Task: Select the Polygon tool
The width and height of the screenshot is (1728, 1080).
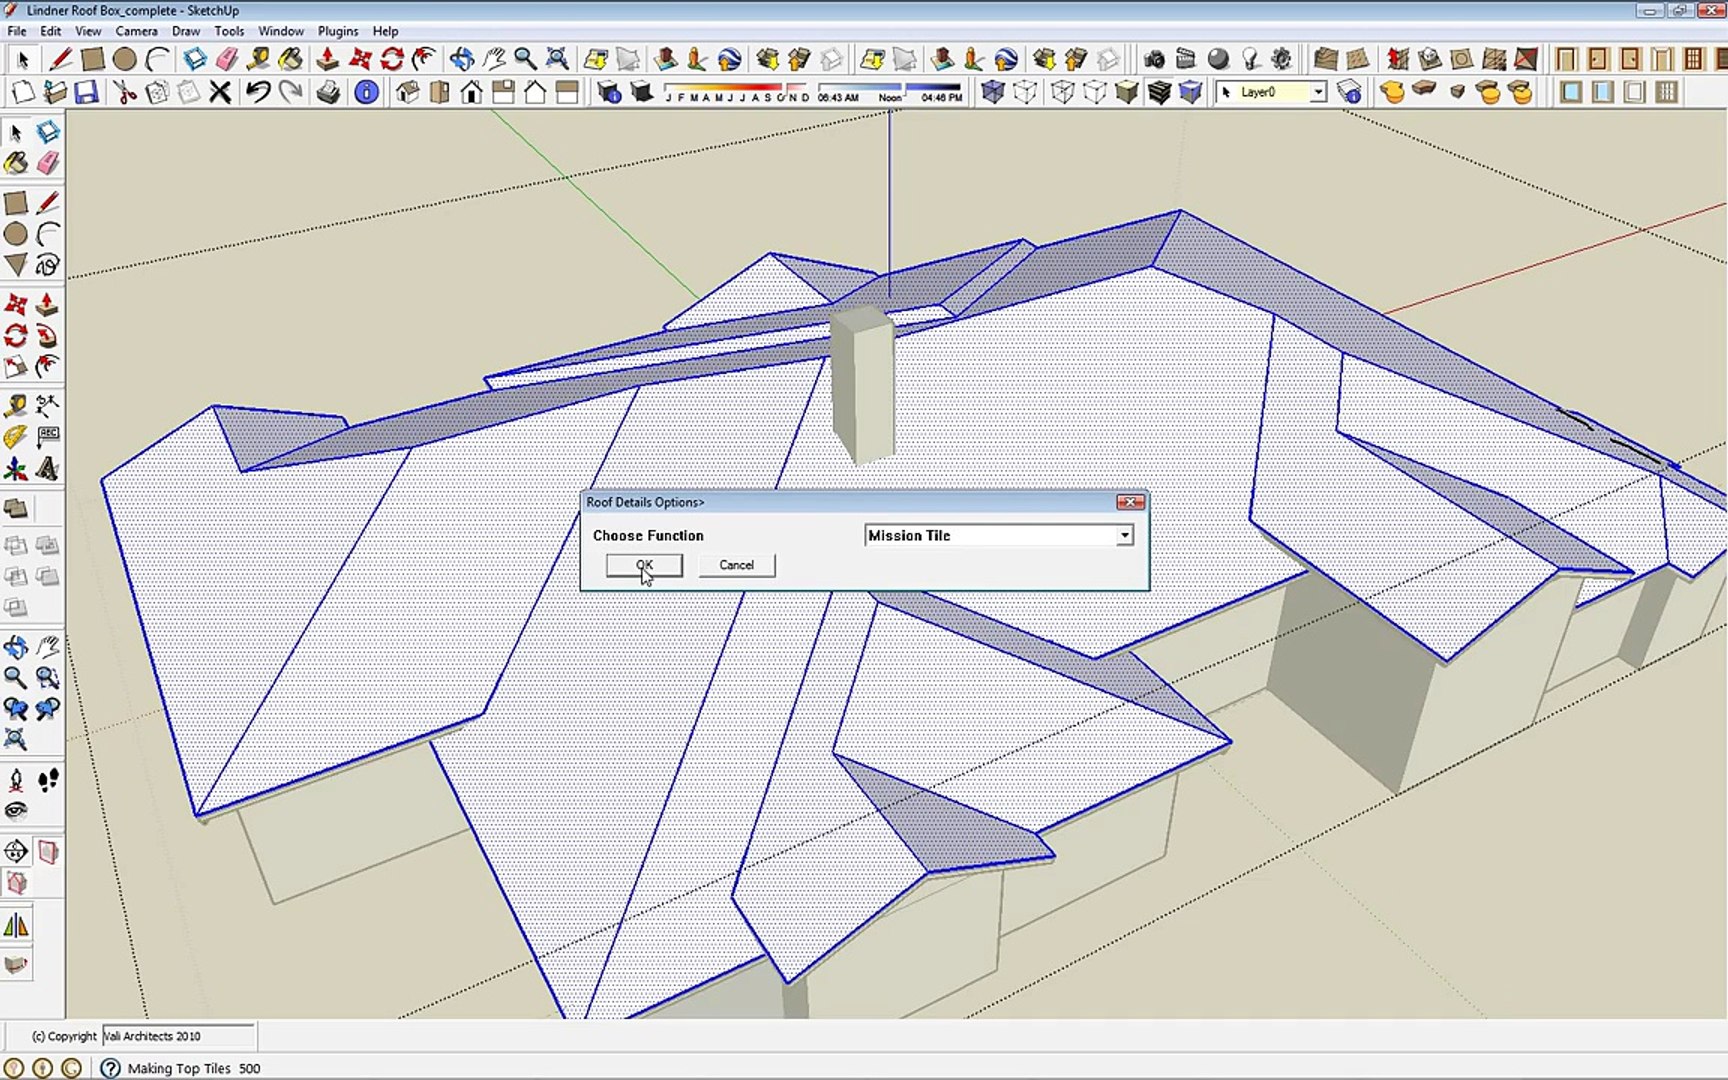Action: tap(16, 265)
